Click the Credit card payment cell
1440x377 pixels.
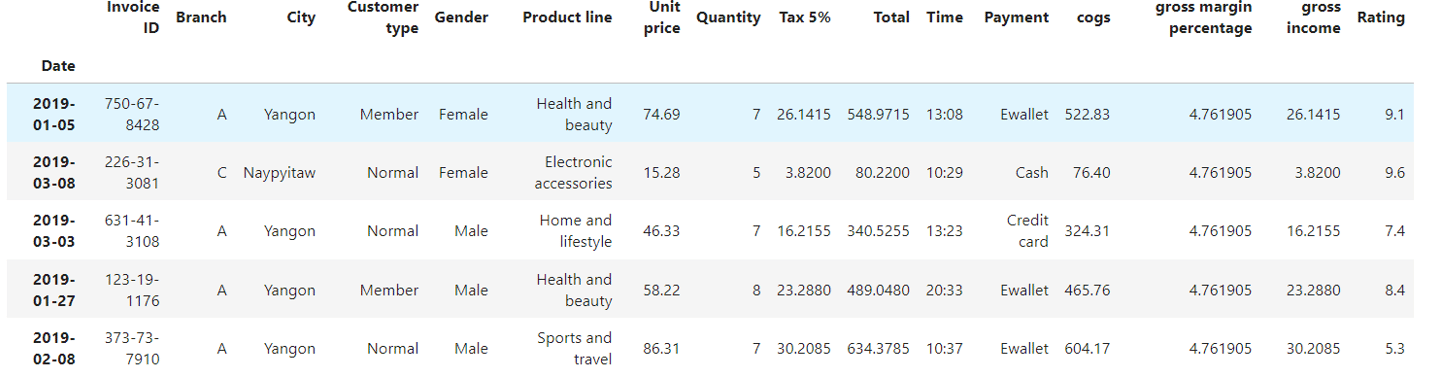pos(1028,231)
